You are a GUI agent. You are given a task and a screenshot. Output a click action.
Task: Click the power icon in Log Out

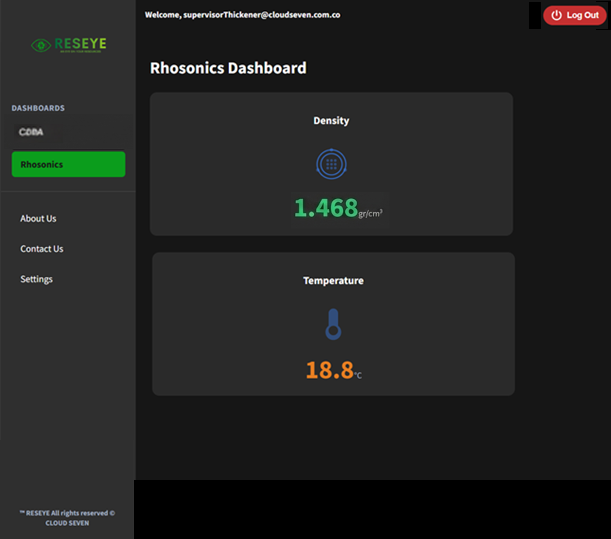click(x=556, y=15)
